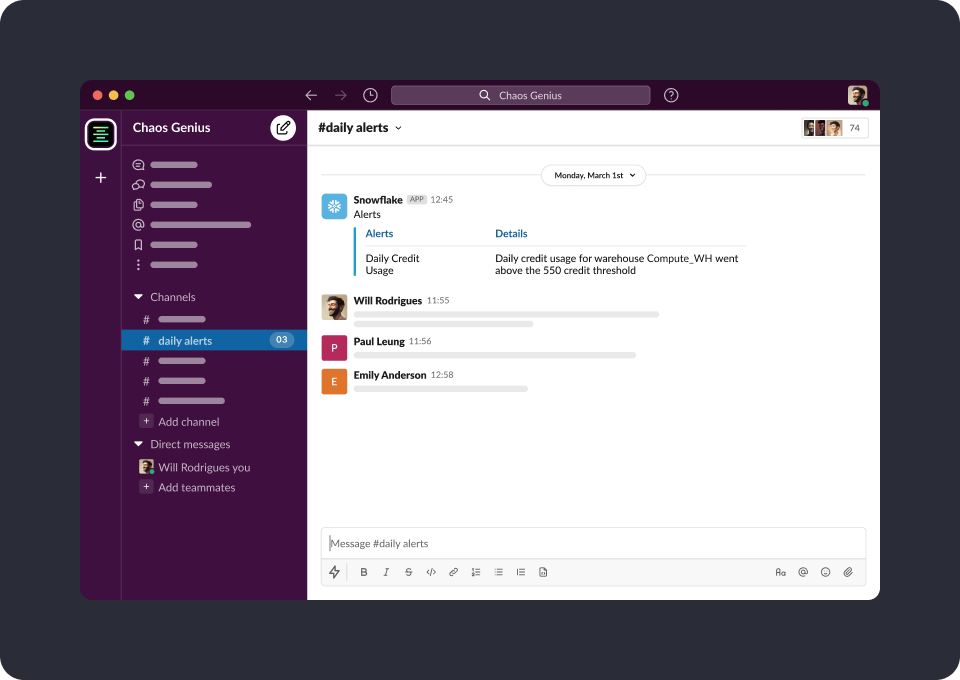This screenshot has width=960, height=680.
Task: Attach a file with the paperclip icon
Action: (848, 571)
